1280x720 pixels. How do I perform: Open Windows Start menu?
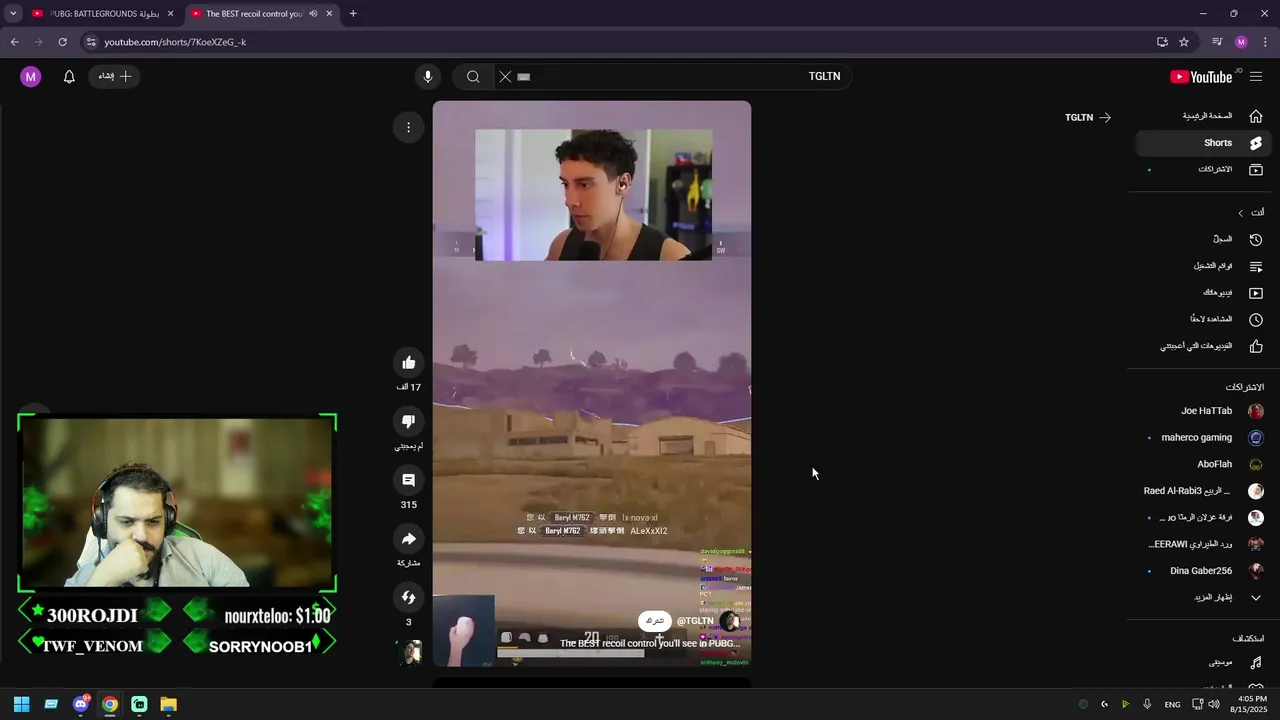click(21, 705)
